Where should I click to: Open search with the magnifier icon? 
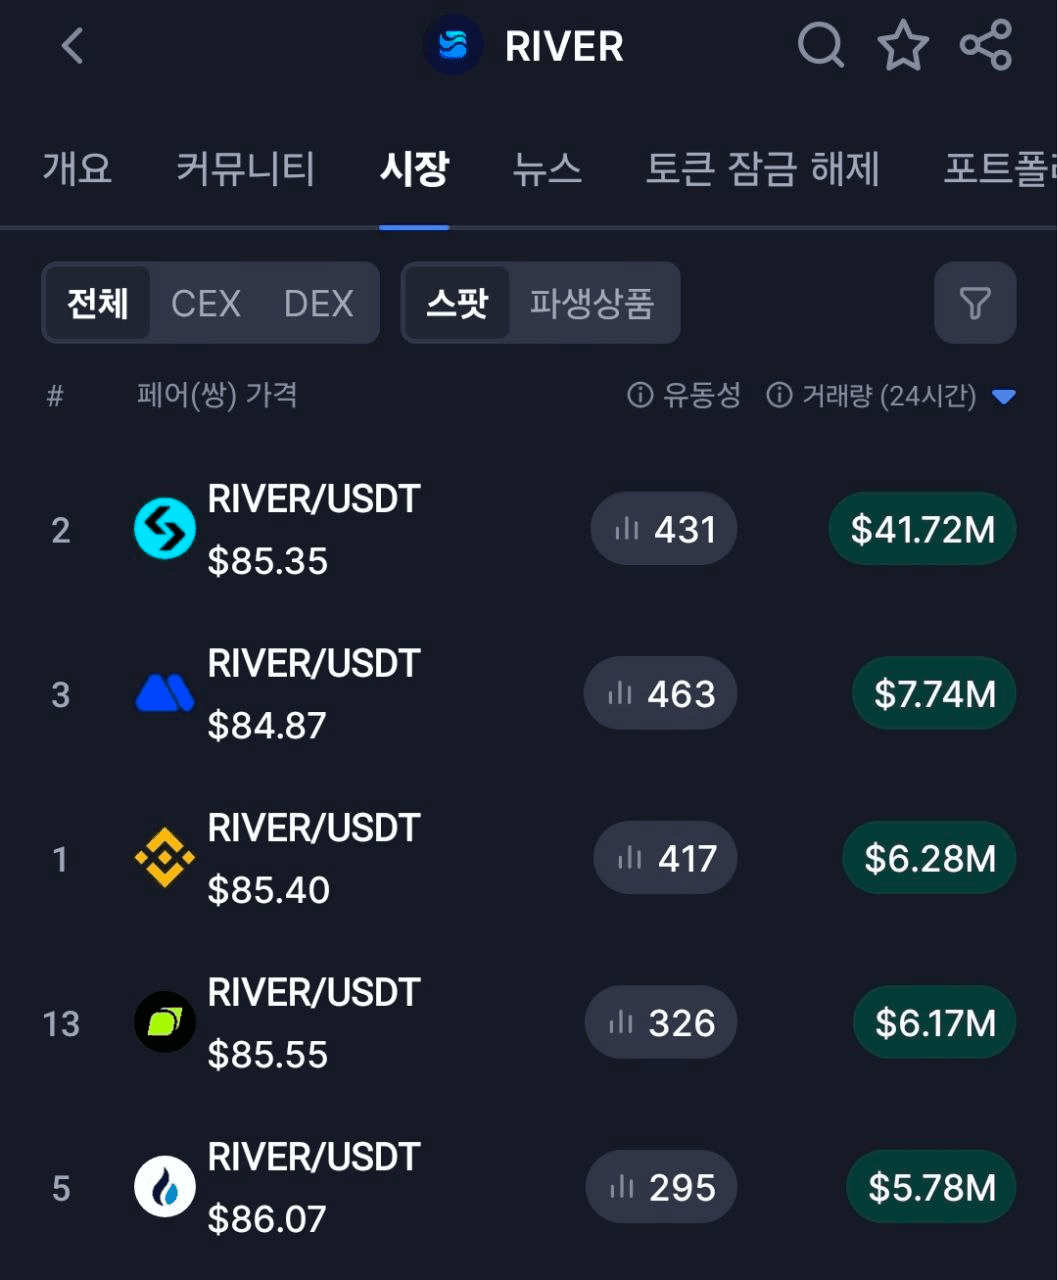(820, 46)
